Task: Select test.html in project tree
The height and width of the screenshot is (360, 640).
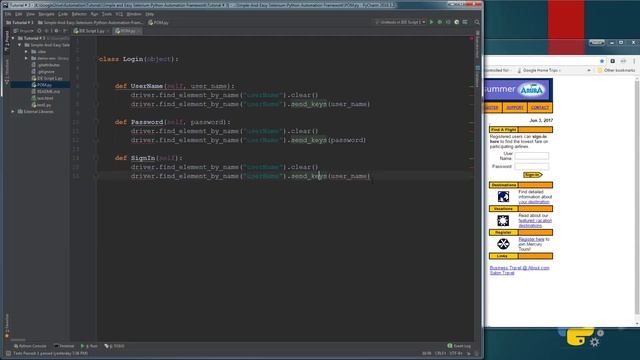Action: (45, 98)
